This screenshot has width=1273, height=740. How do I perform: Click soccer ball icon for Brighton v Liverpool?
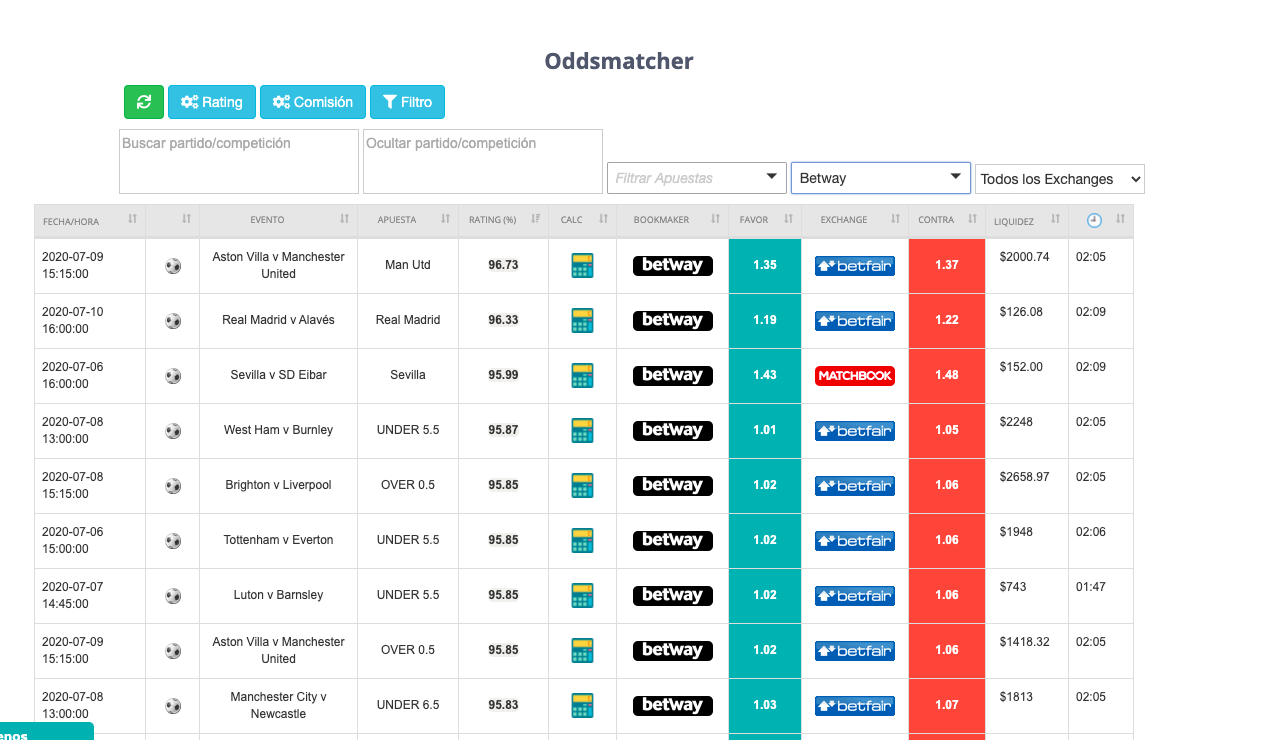[173, 486]
